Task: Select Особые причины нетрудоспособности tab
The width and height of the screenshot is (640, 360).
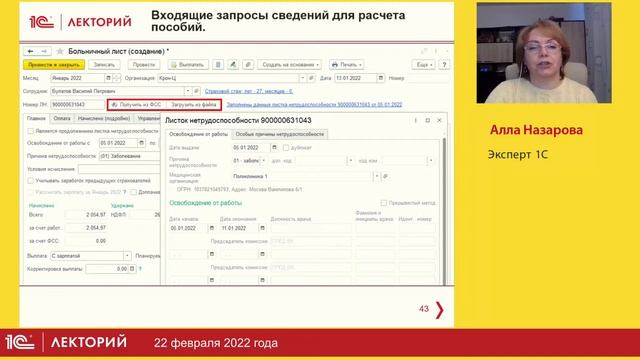Action: tap(280, 134)
